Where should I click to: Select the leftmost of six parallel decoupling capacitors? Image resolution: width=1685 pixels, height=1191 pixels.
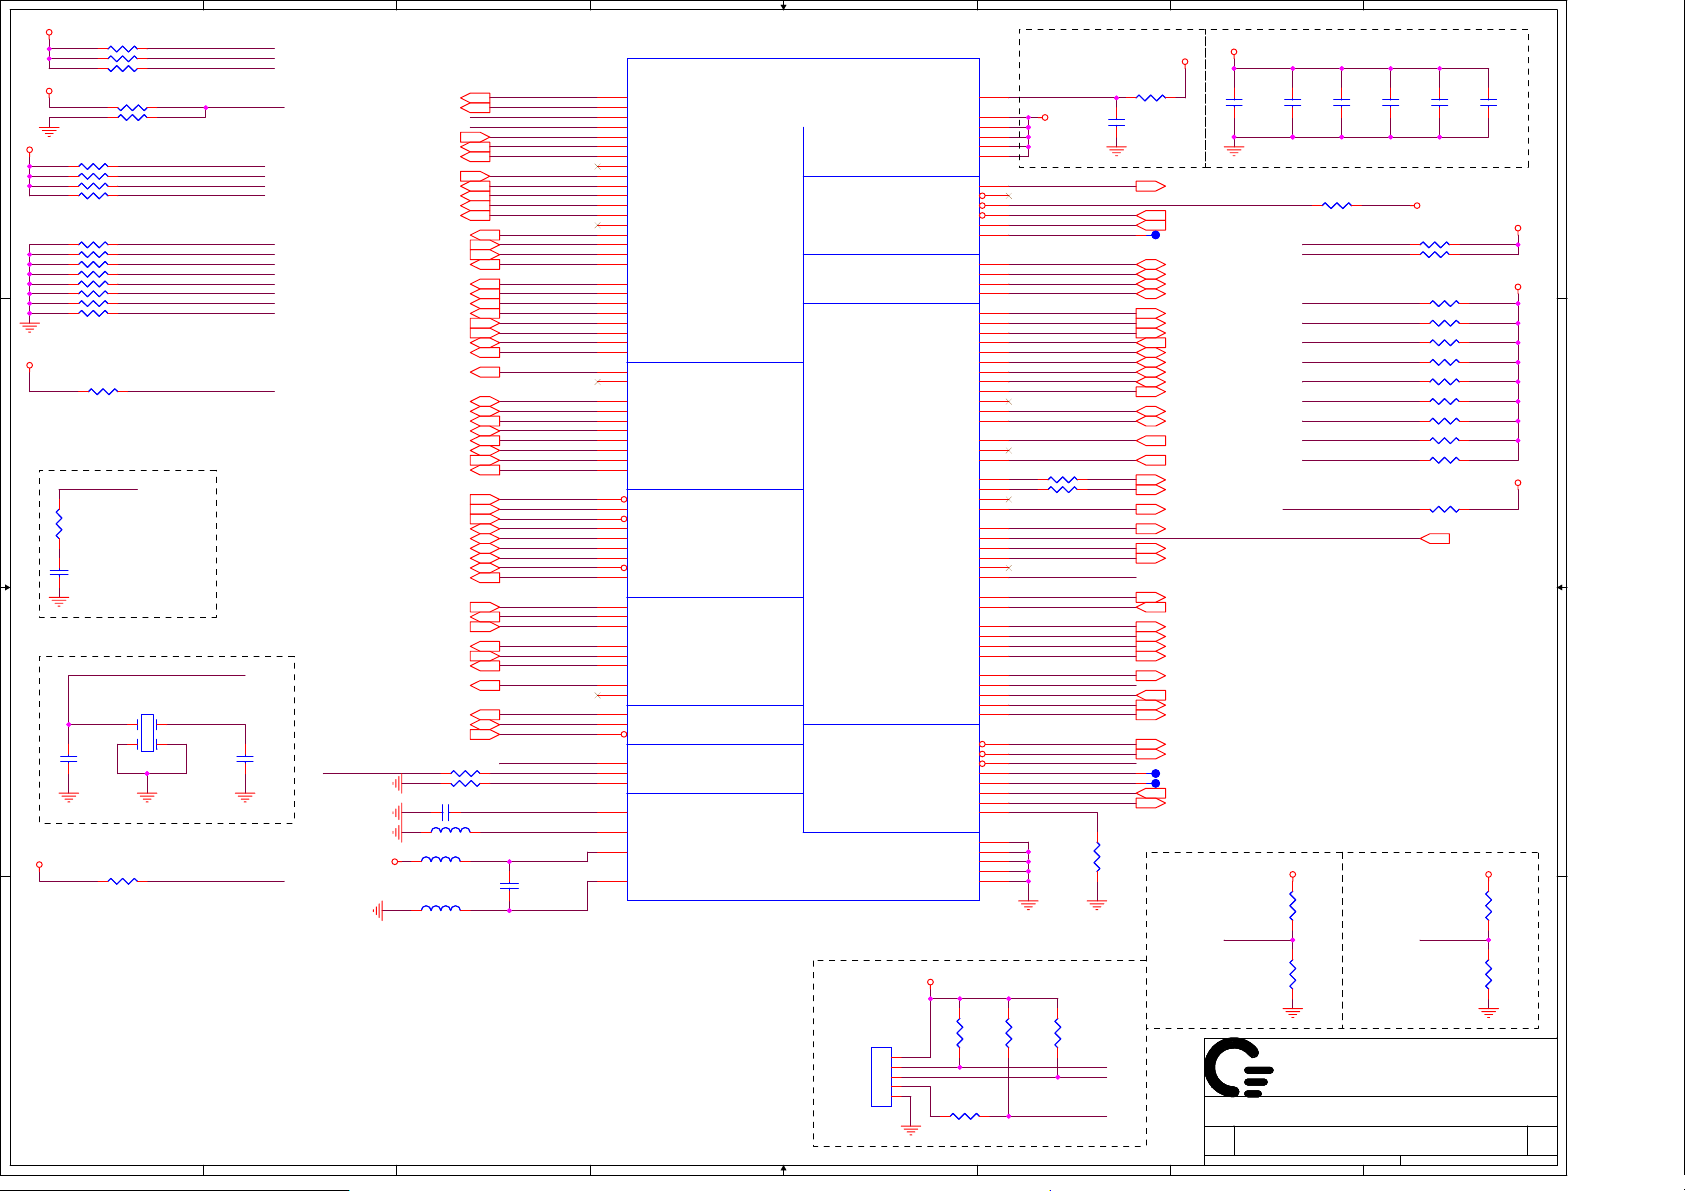click(x=1234, y=102)
